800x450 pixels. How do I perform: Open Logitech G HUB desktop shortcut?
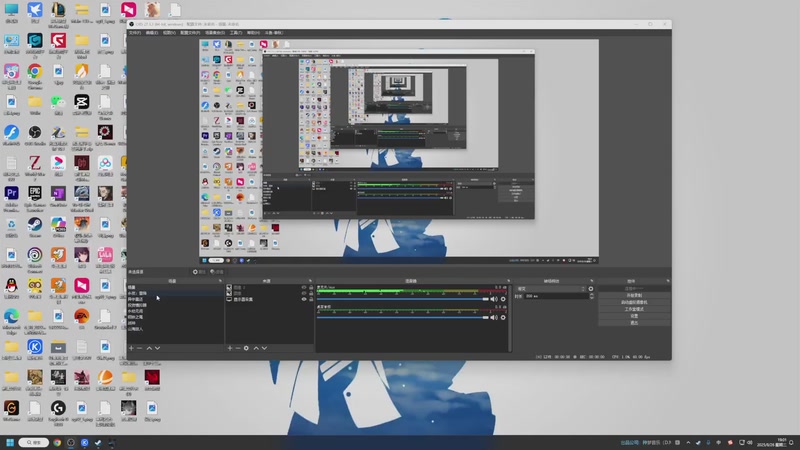click(x=58, y=411)
